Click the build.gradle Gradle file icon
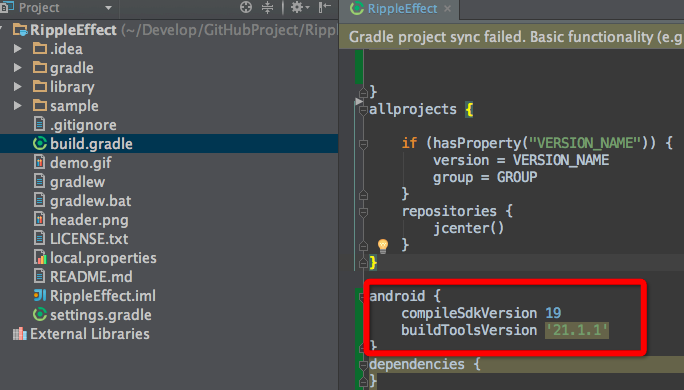The width and height of the screenshot is (684, 390). [x=40, y=144]
